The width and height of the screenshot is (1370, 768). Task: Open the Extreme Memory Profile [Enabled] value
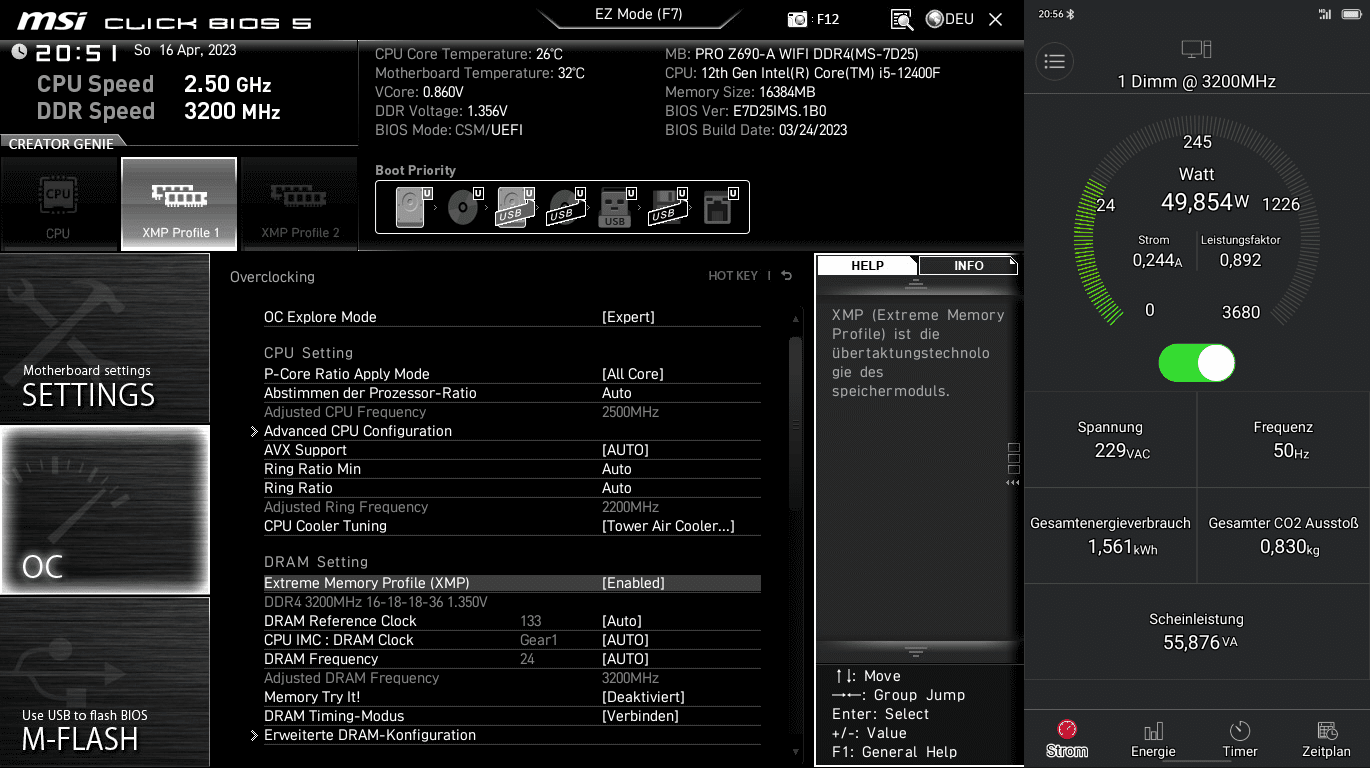pyautogui.click(x=633, y=583)
